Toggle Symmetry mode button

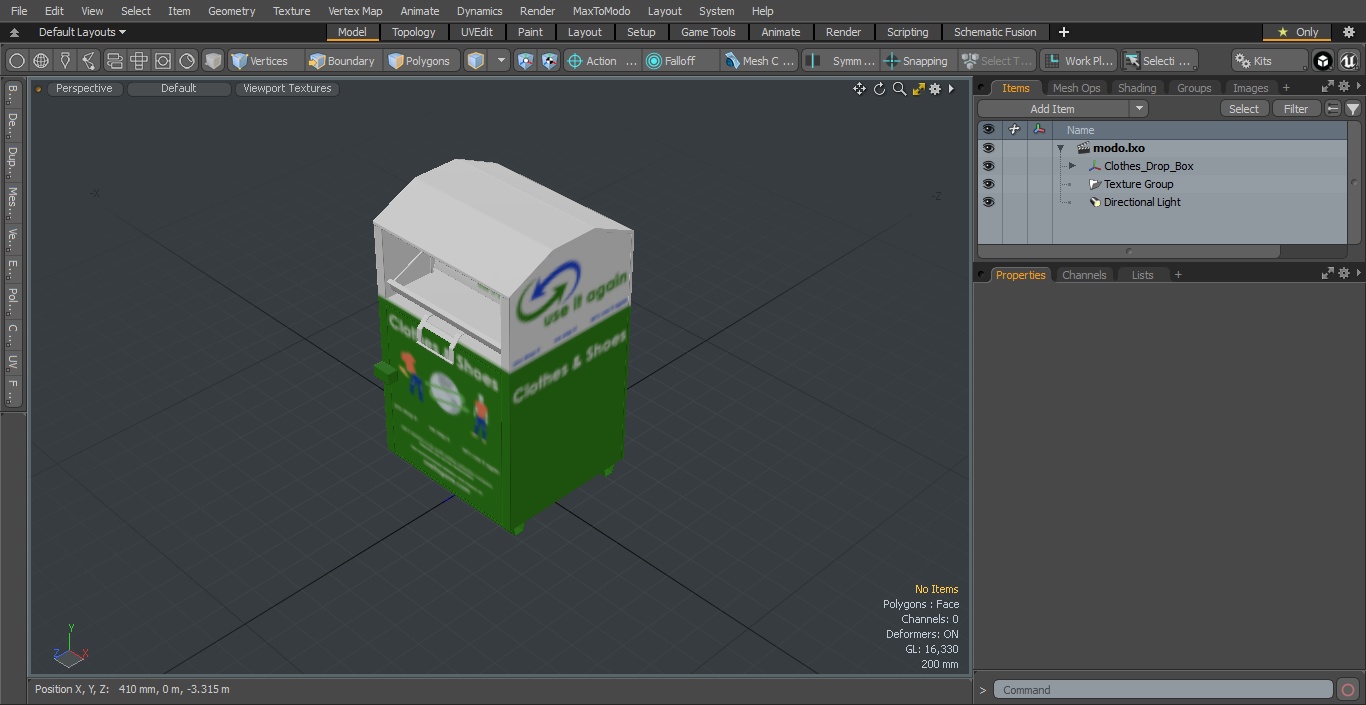coord(841,61)
